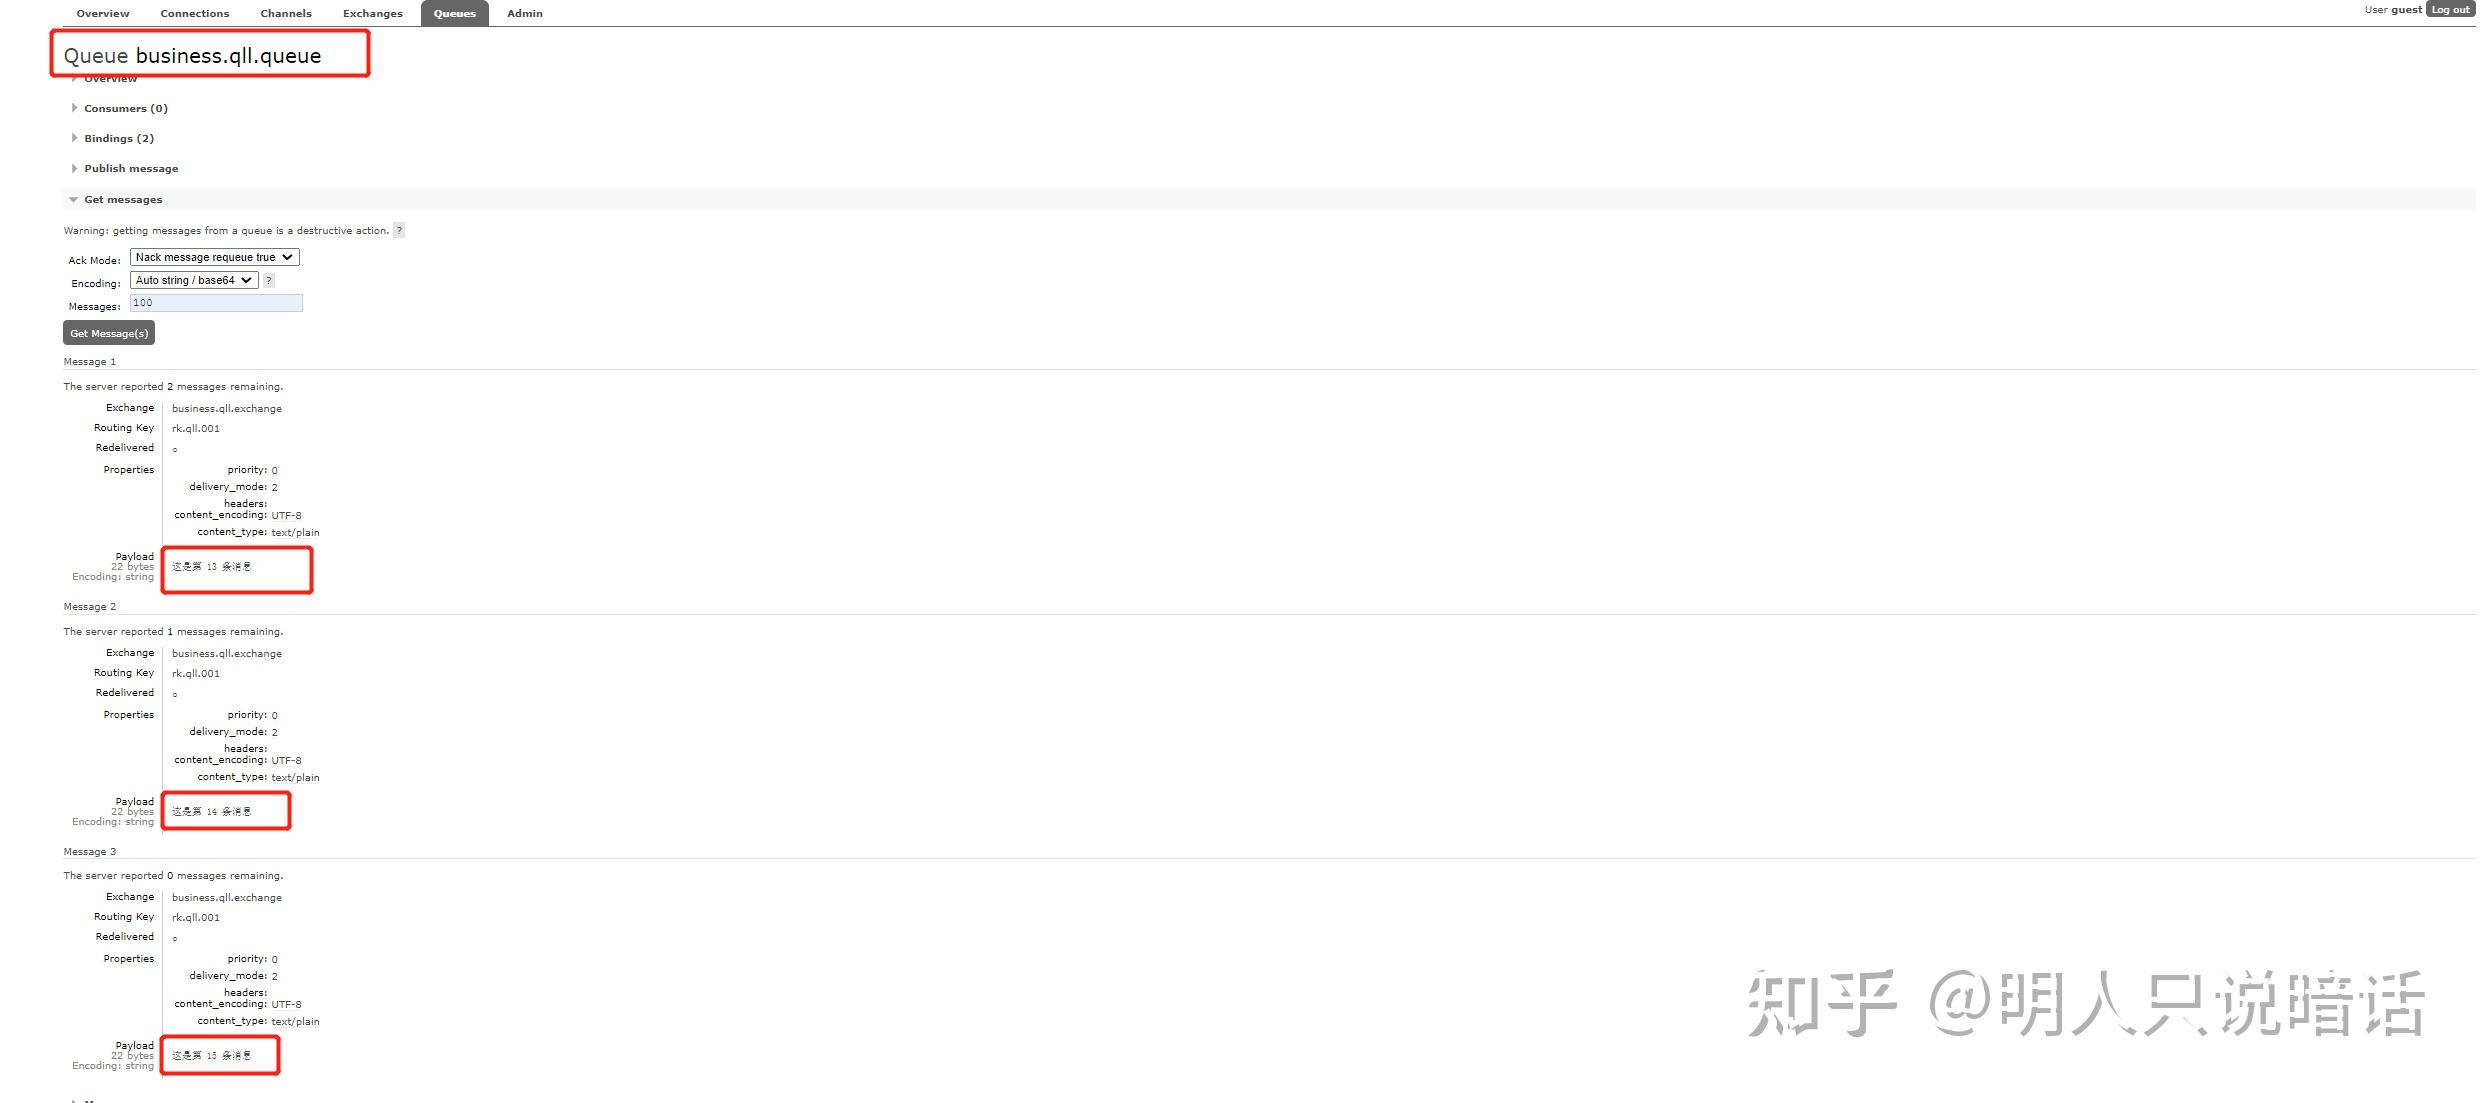Open the Overview tab in top navigation
Screen dimensions: 2488x1103
click(103, 13)
